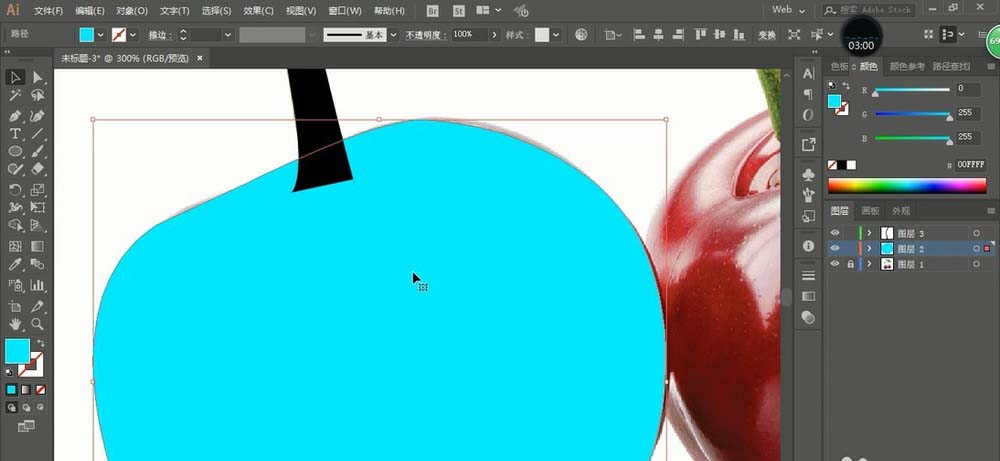Select the Eyedropper tool
Screen dimensions: 1000x461
[16, 264]
